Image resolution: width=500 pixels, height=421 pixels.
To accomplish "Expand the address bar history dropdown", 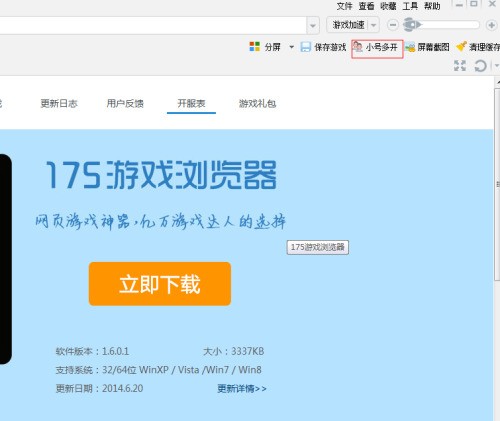I will pyautogui.click(x=313, y=25).
